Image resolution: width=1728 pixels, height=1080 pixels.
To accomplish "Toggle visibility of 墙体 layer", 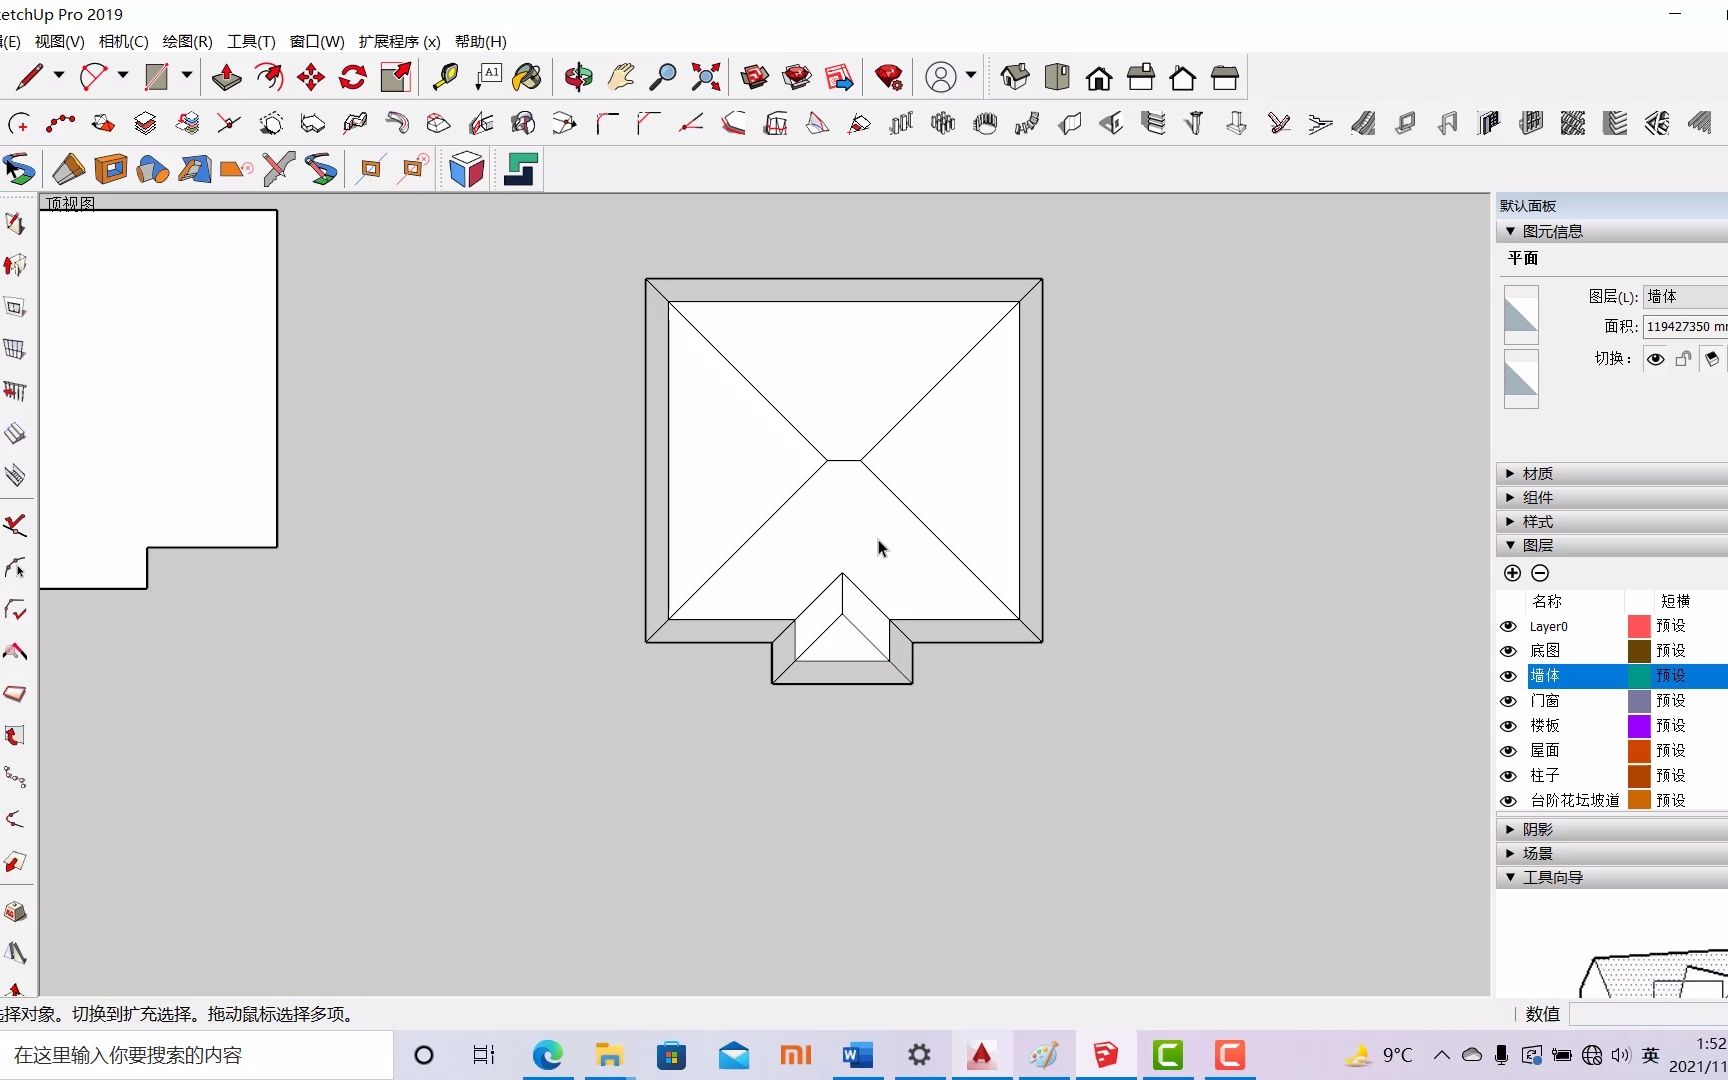I will (1508, 676).
